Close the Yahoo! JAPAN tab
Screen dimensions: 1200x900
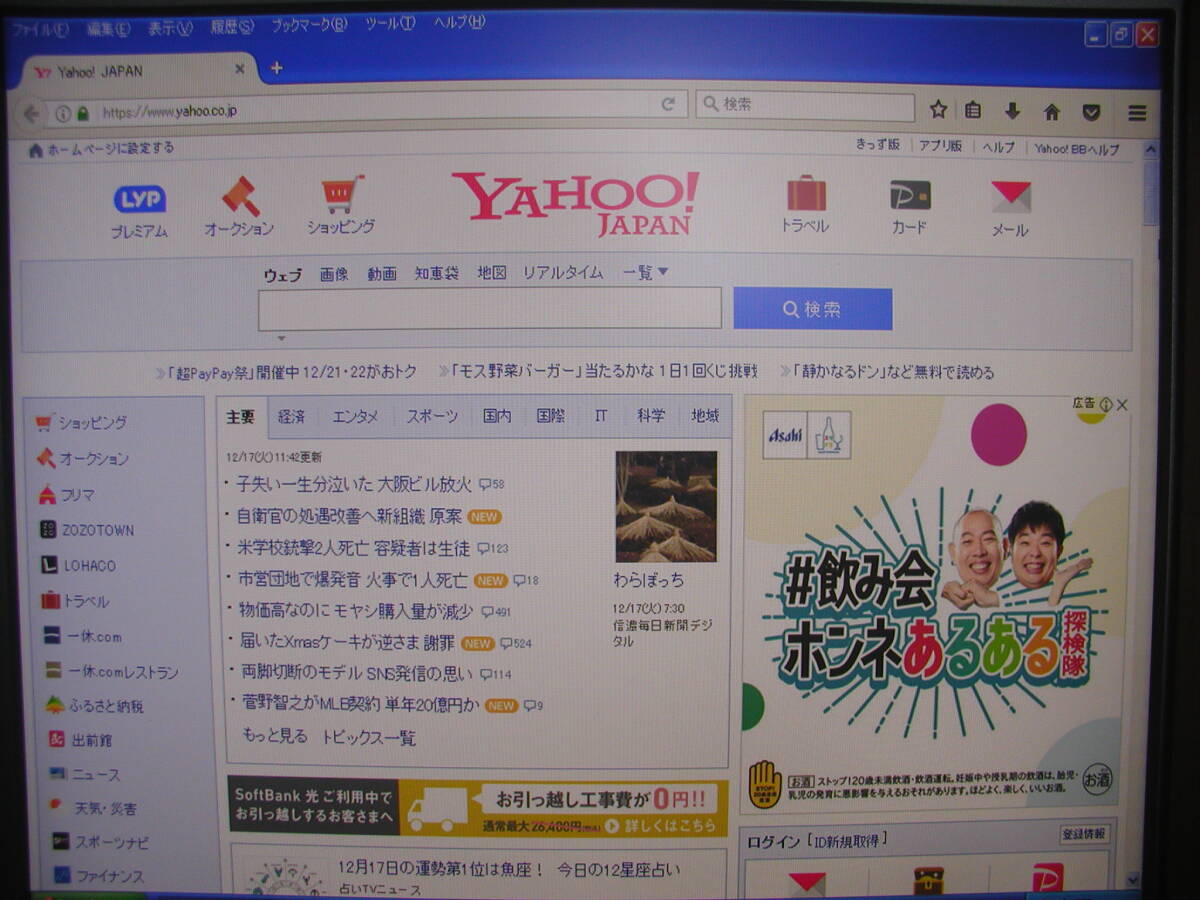click(x=240, y=69)
